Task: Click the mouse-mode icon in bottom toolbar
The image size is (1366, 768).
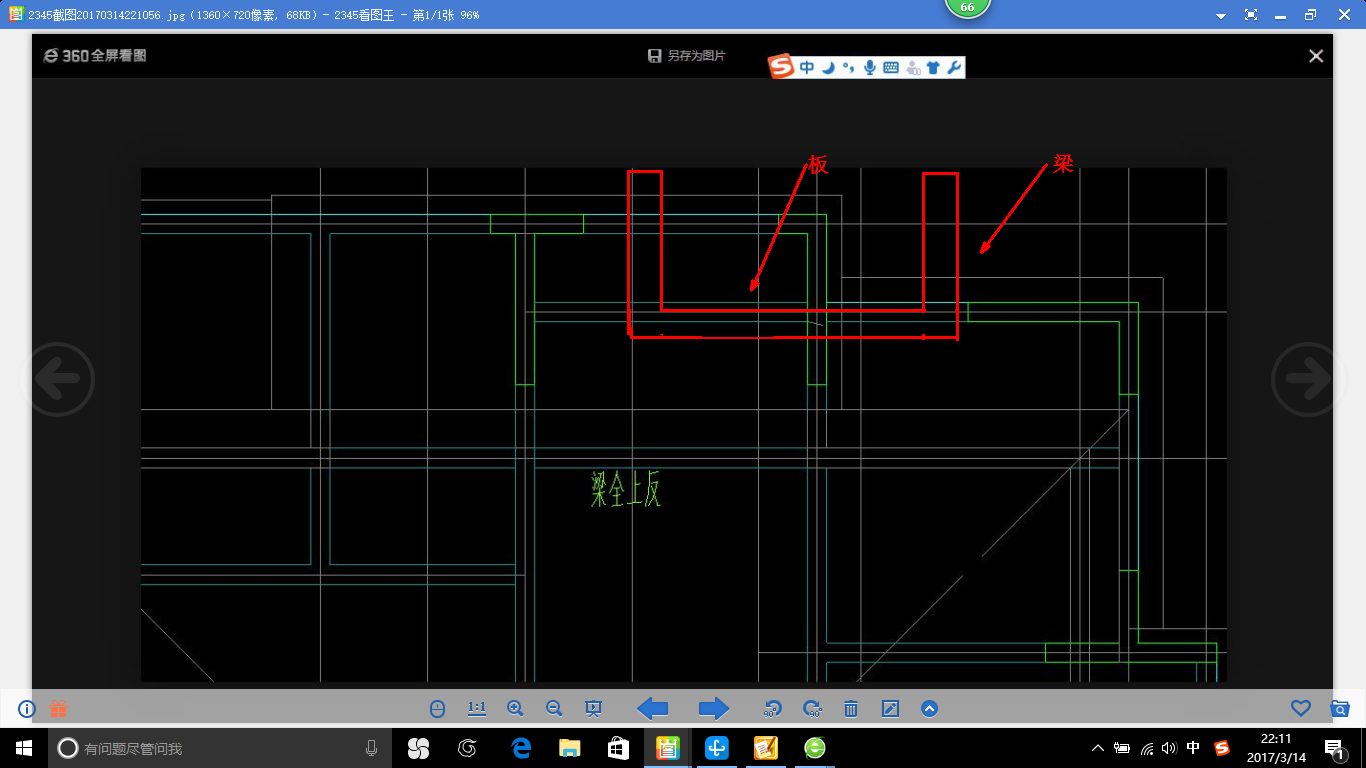Action: point(437,709)
